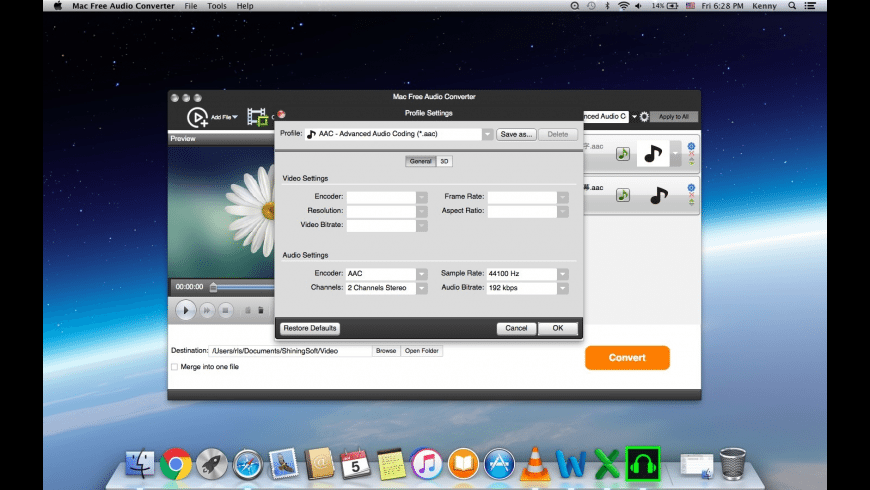Click the Add File icon

(196, 118)
